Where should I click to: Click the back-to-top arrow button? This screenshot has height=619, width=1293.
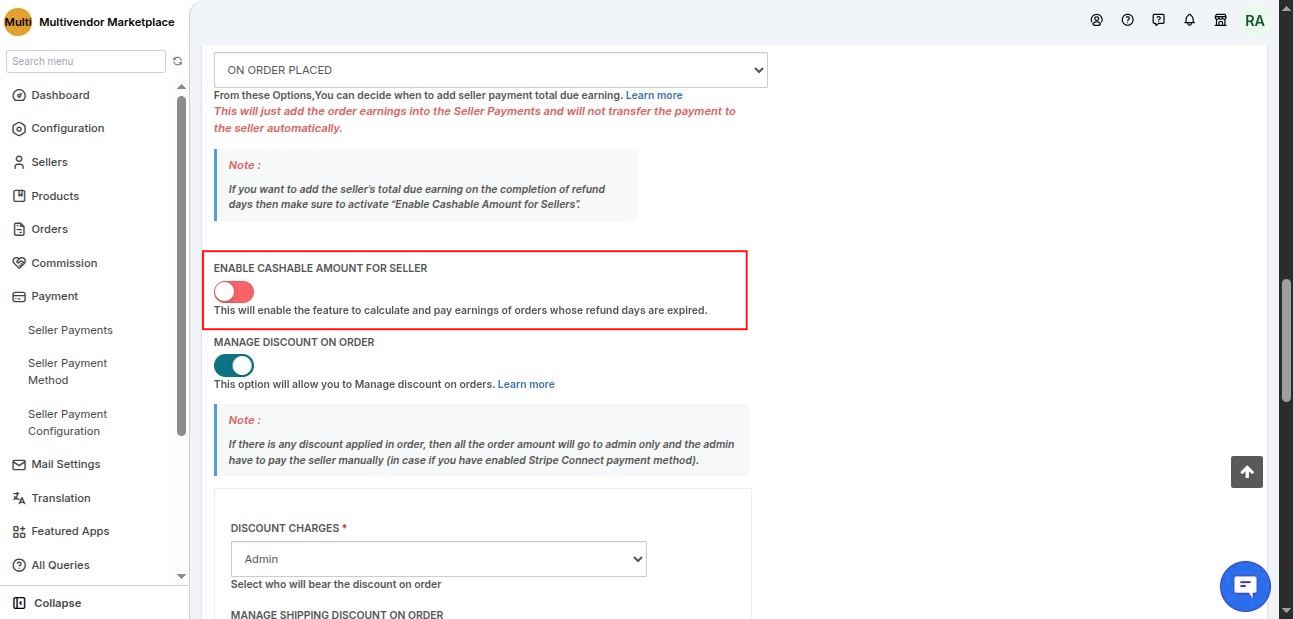point(1247,472)
